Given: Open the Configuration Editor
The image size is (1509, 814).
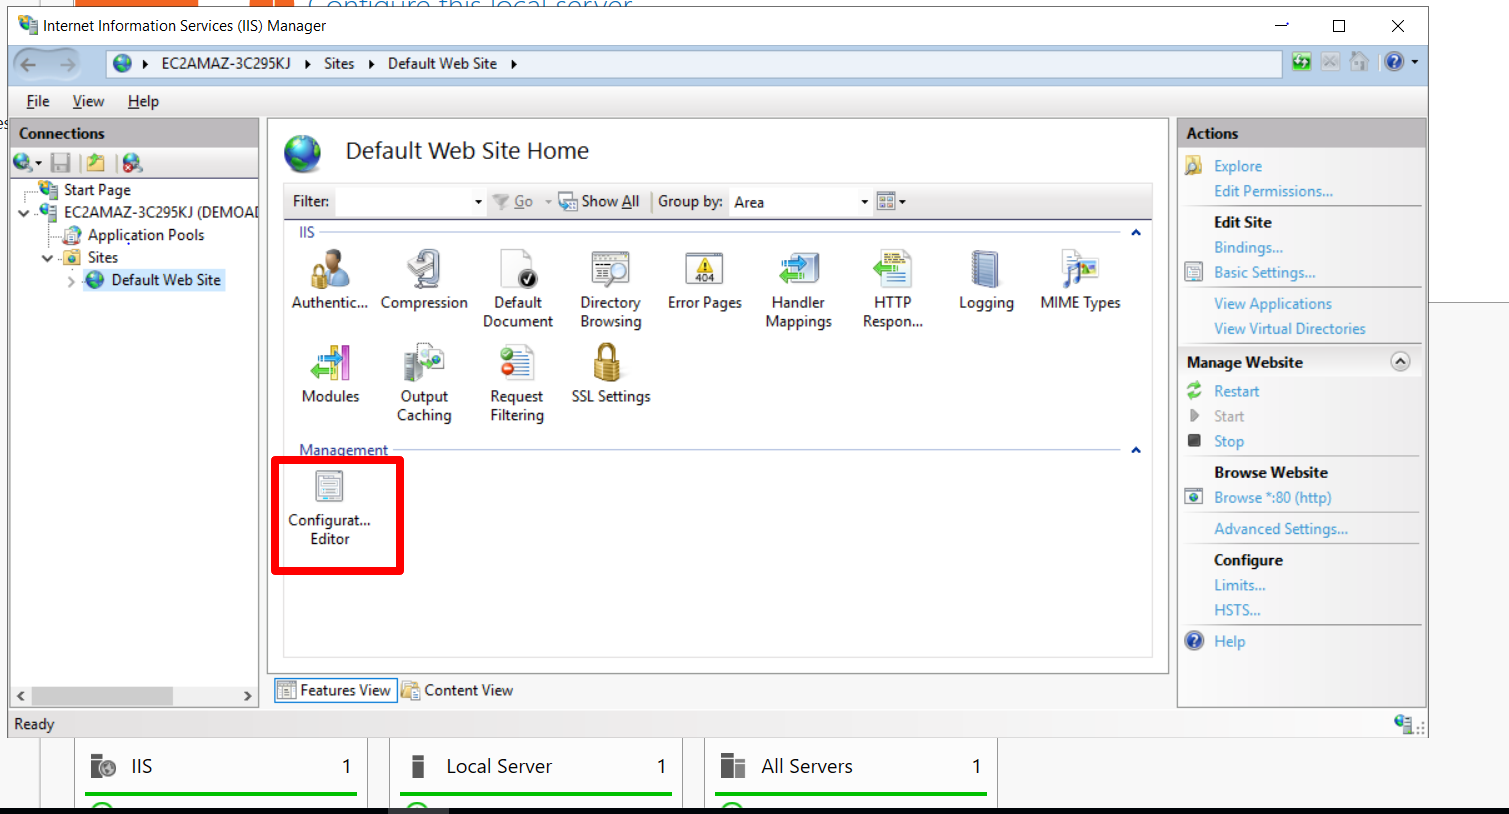Looking at the screenshot, I should (x=330, y=508).
